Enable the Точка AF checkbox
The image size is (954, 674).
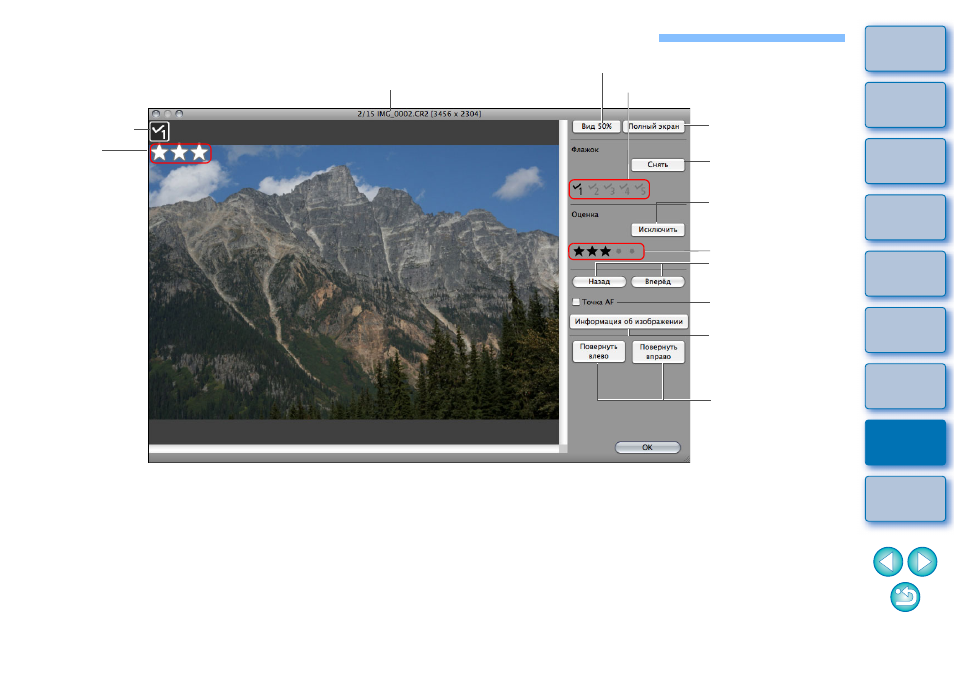click(576, 302)
